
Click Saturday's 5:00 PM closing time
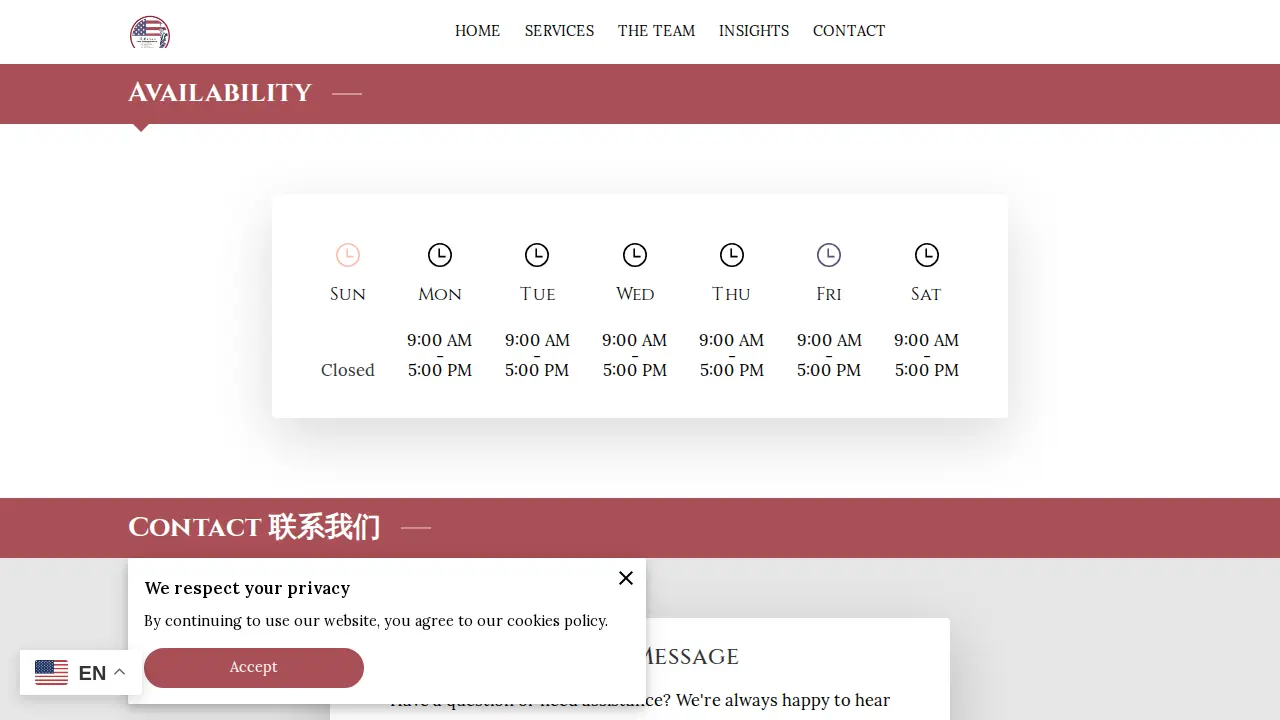coord(927,370)
